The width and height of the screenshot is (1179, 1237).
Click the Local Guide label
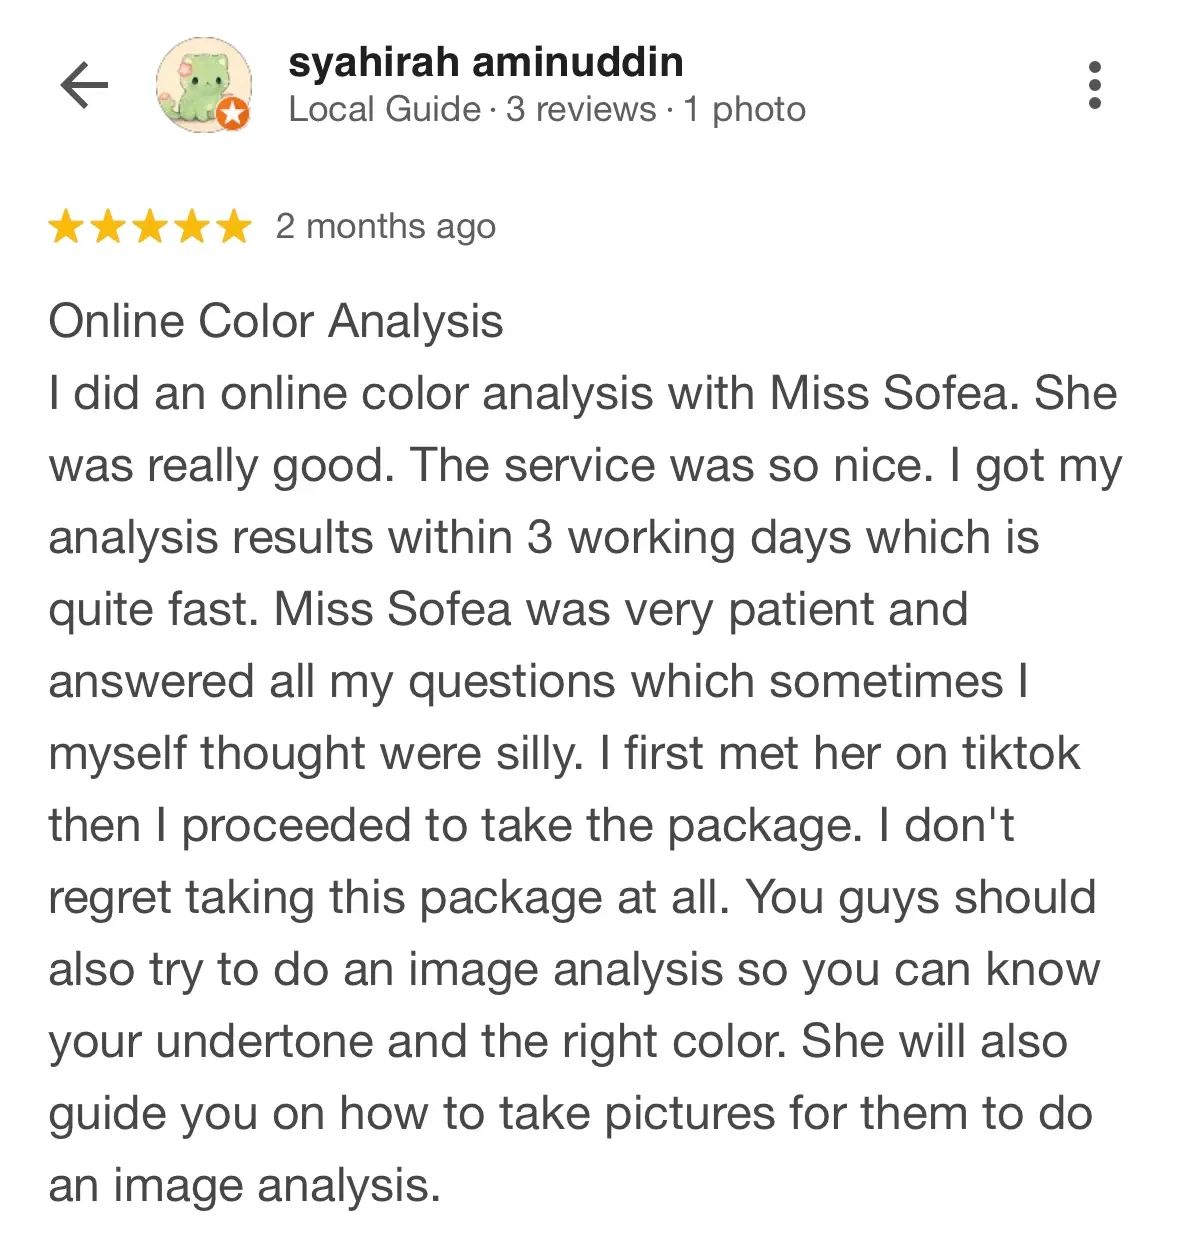[x=384, y=109]
